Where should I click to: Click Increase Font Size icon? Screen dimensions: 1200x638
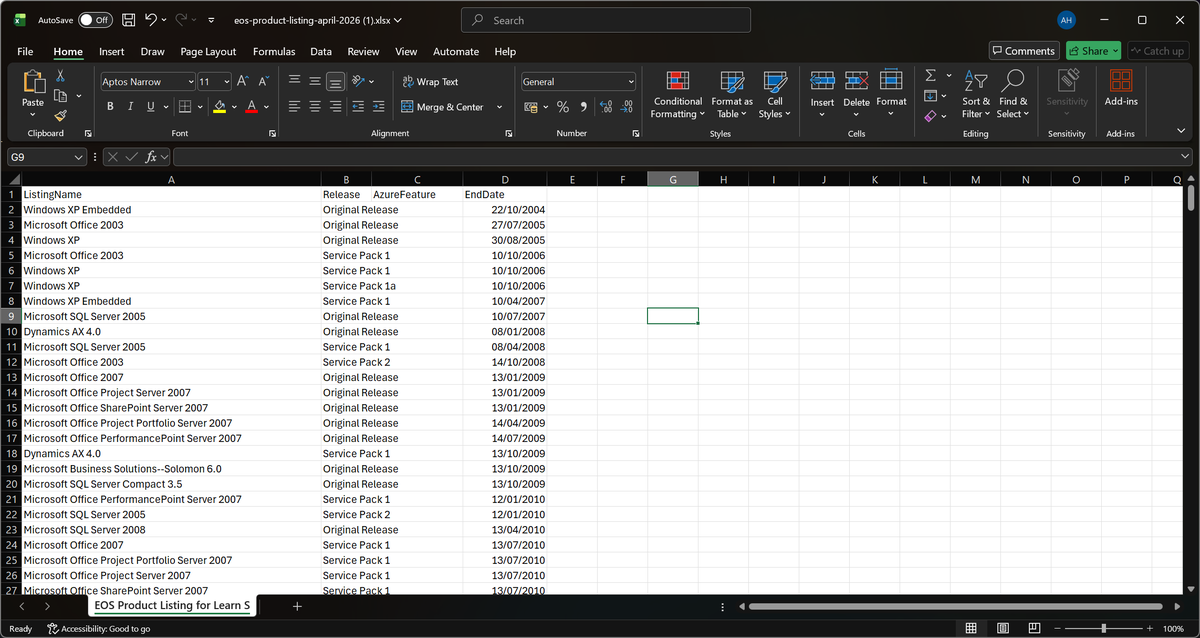(x=244, y=81)
